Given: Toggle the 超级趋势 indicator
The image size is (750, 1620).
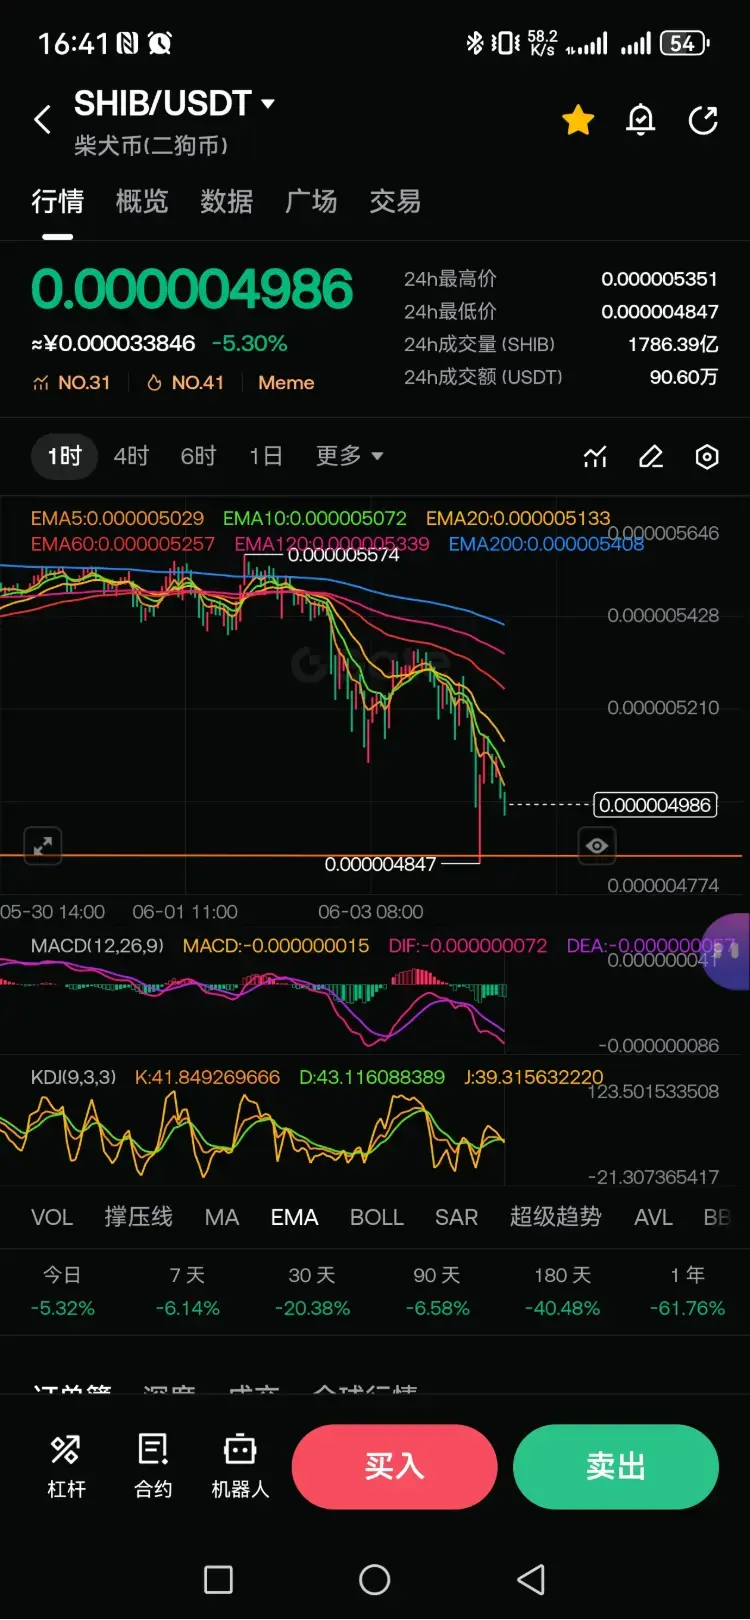Looking at the screenshot, I should coord(555,1217).
